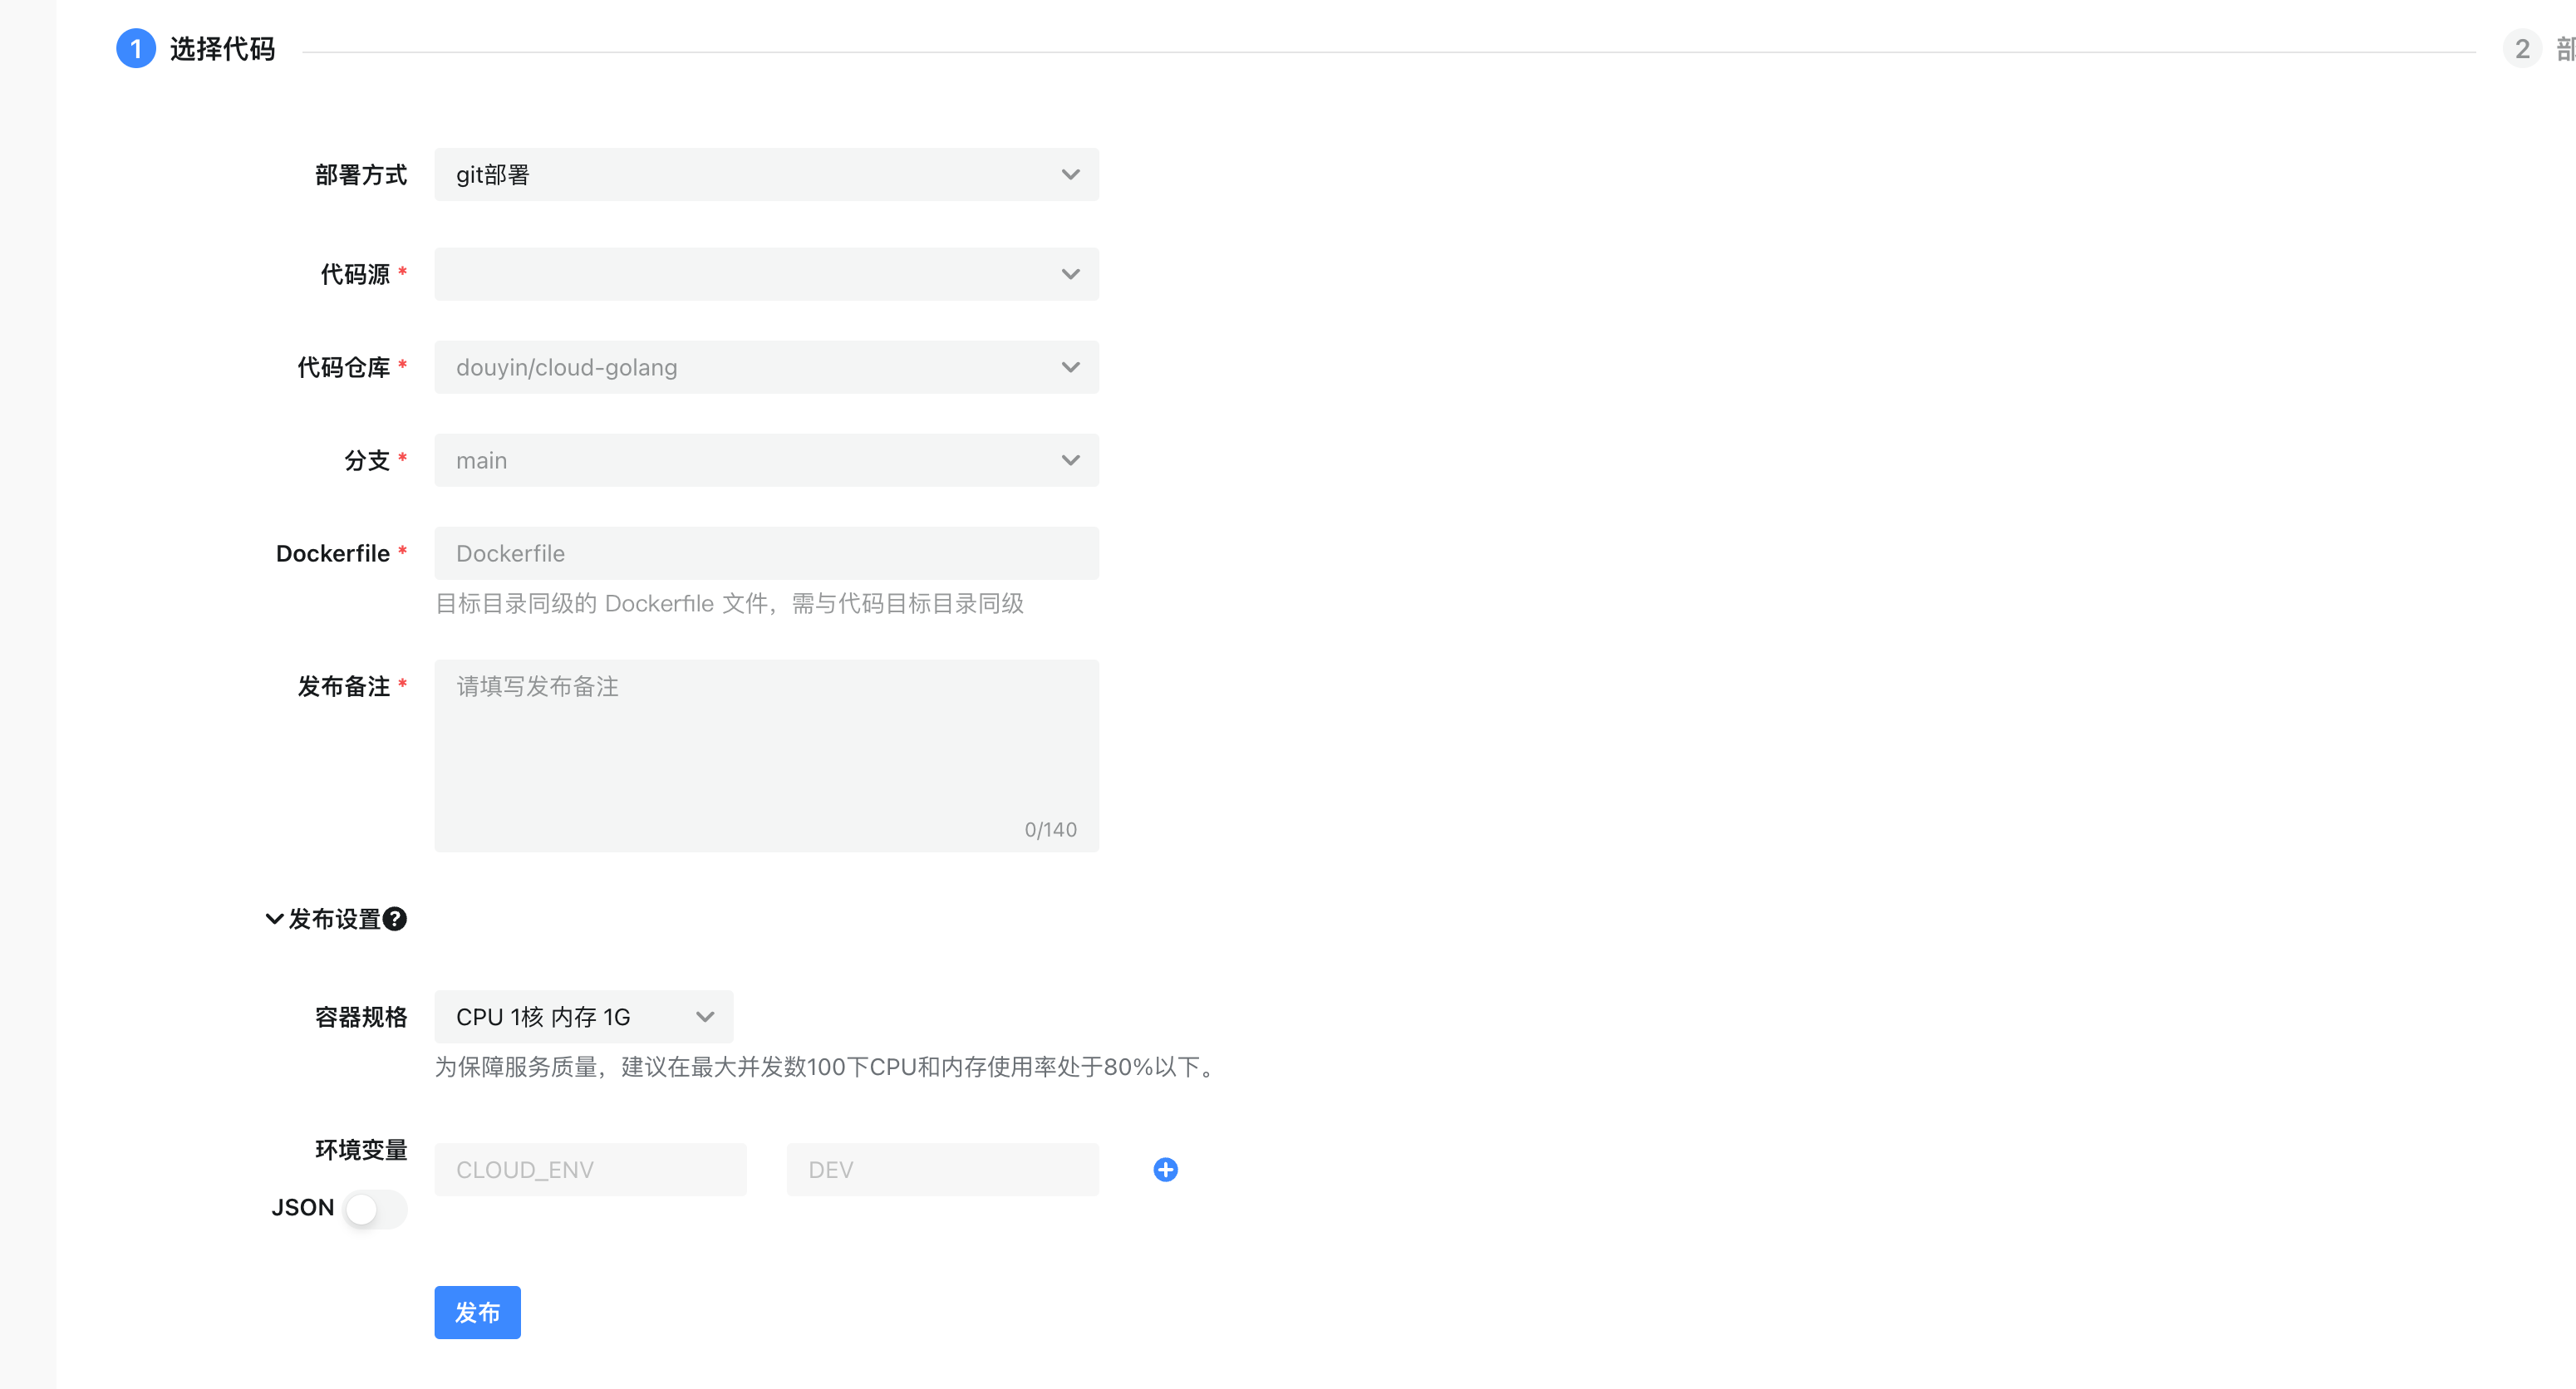This screenshot has height=1389, width=2576.
Task: Click the CLOUD_ENV variable name field
Action: [x=590, y=1169]
